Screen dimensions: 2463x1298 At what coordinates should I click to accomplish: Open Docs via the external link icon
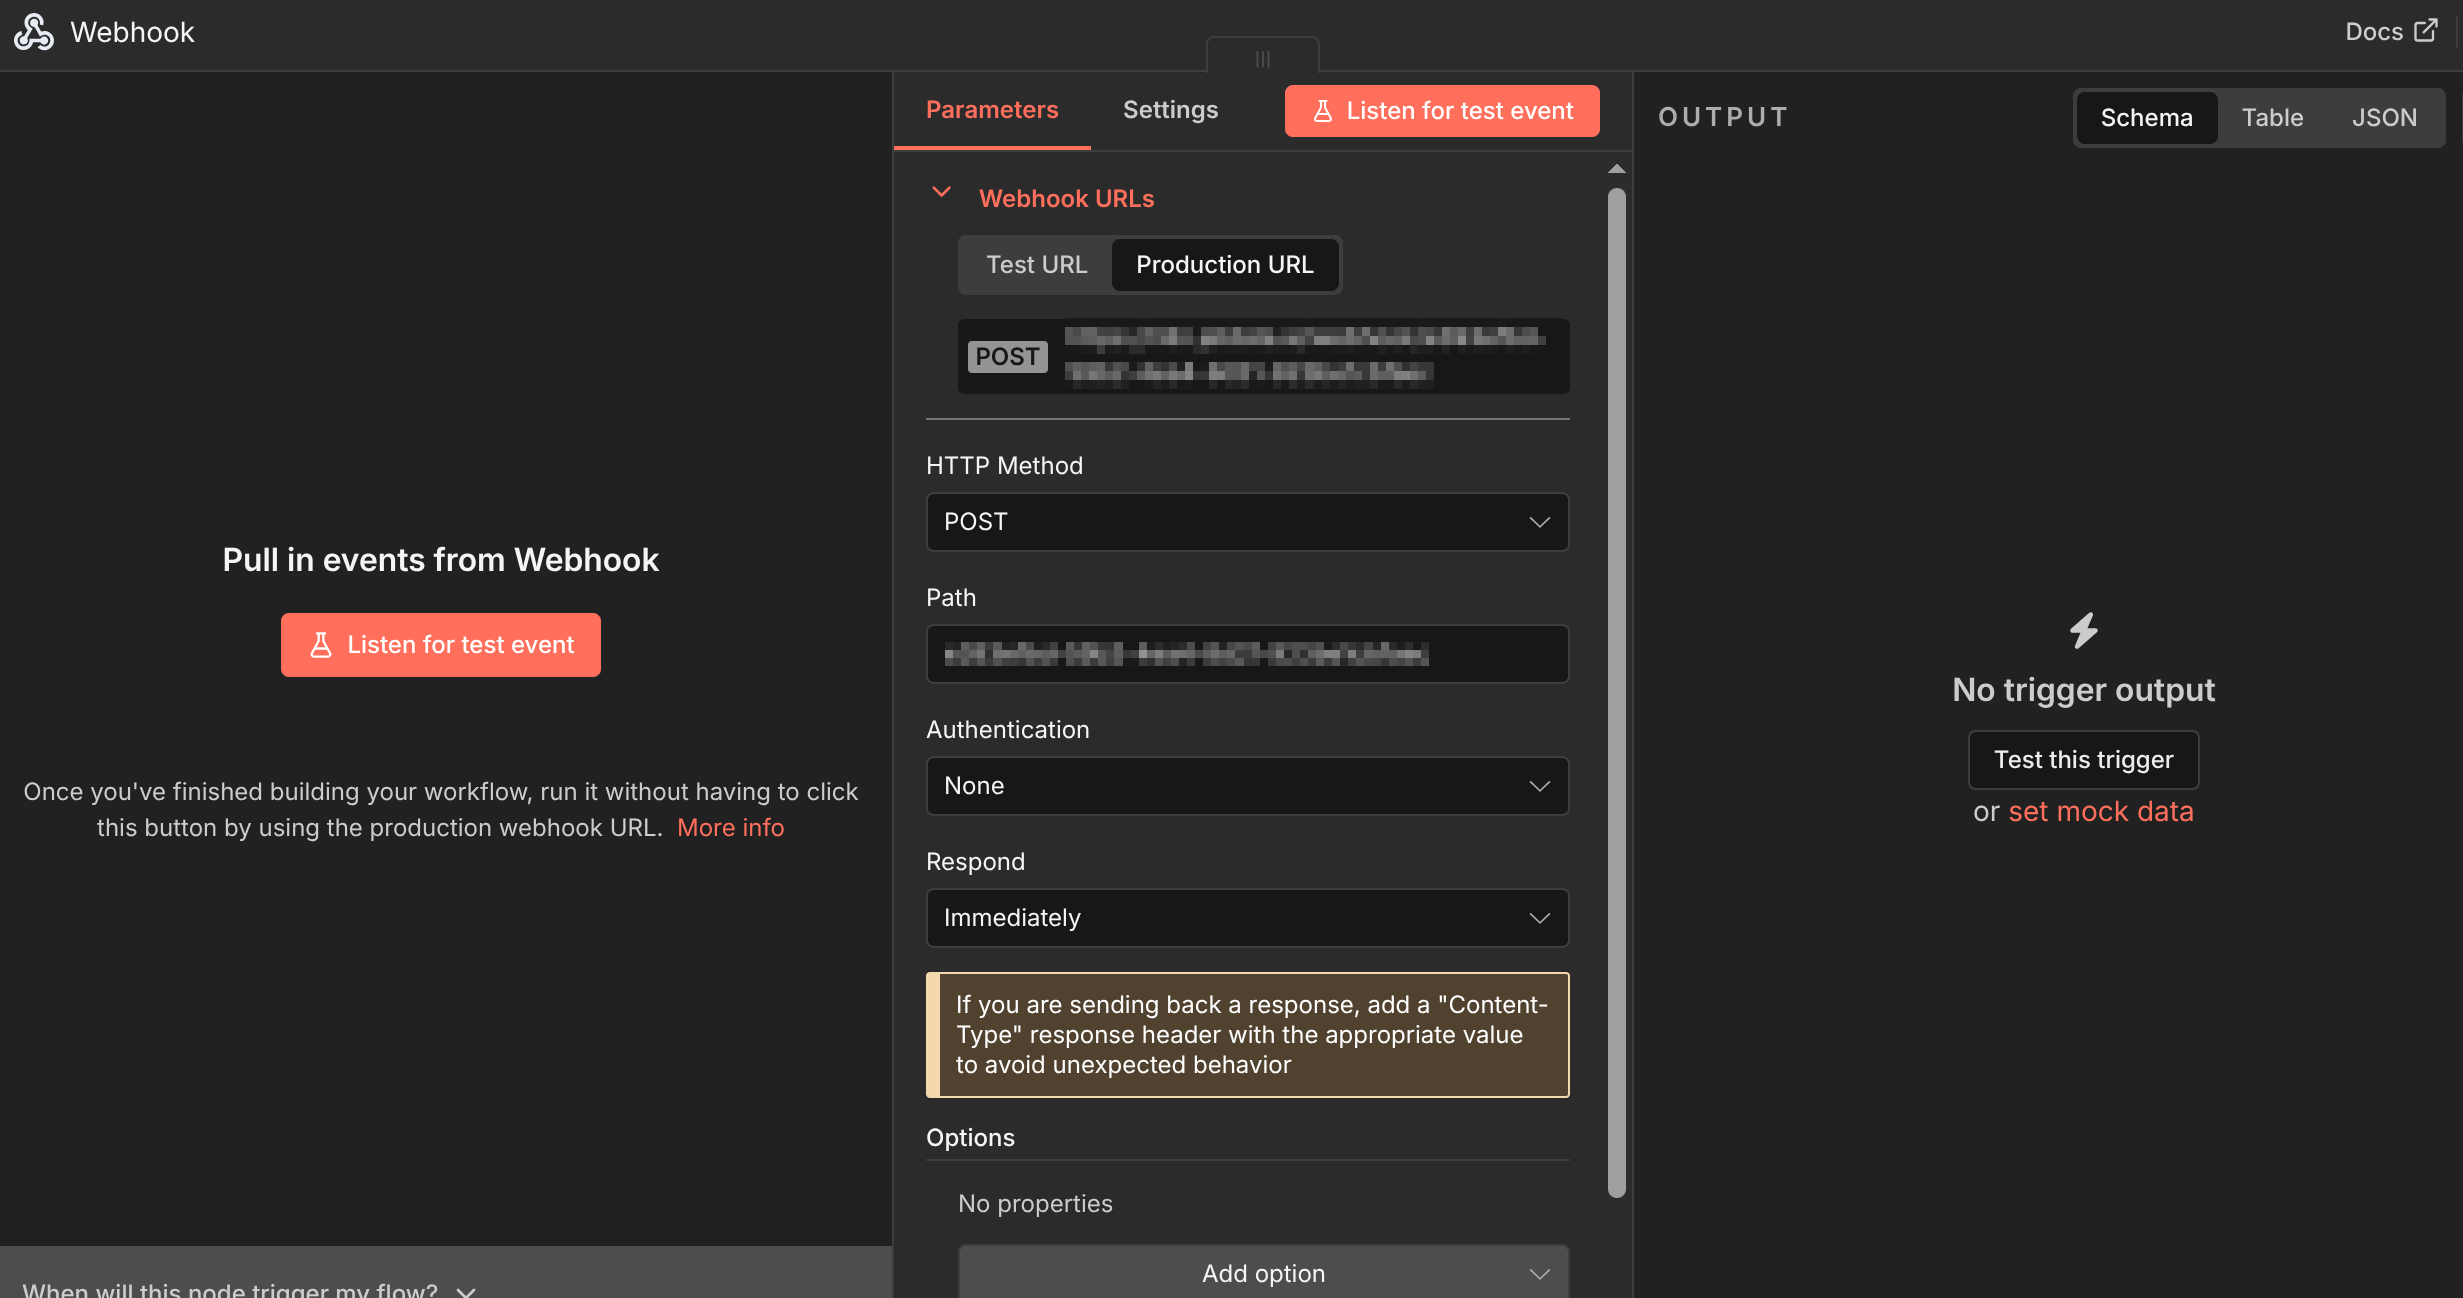coord(2429,30)
